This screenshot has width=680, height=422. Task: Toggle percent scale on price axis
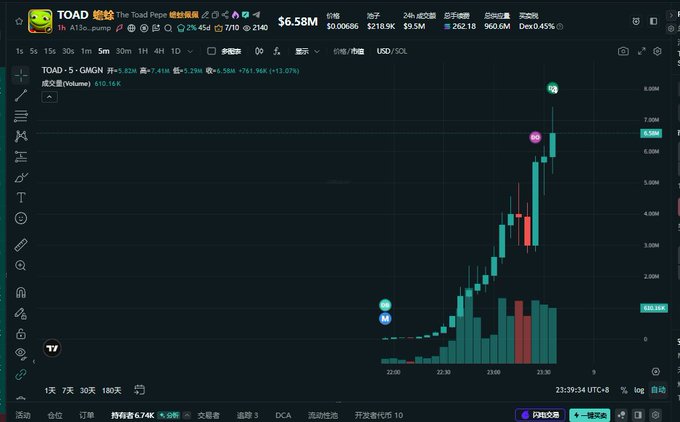point(624,390)
